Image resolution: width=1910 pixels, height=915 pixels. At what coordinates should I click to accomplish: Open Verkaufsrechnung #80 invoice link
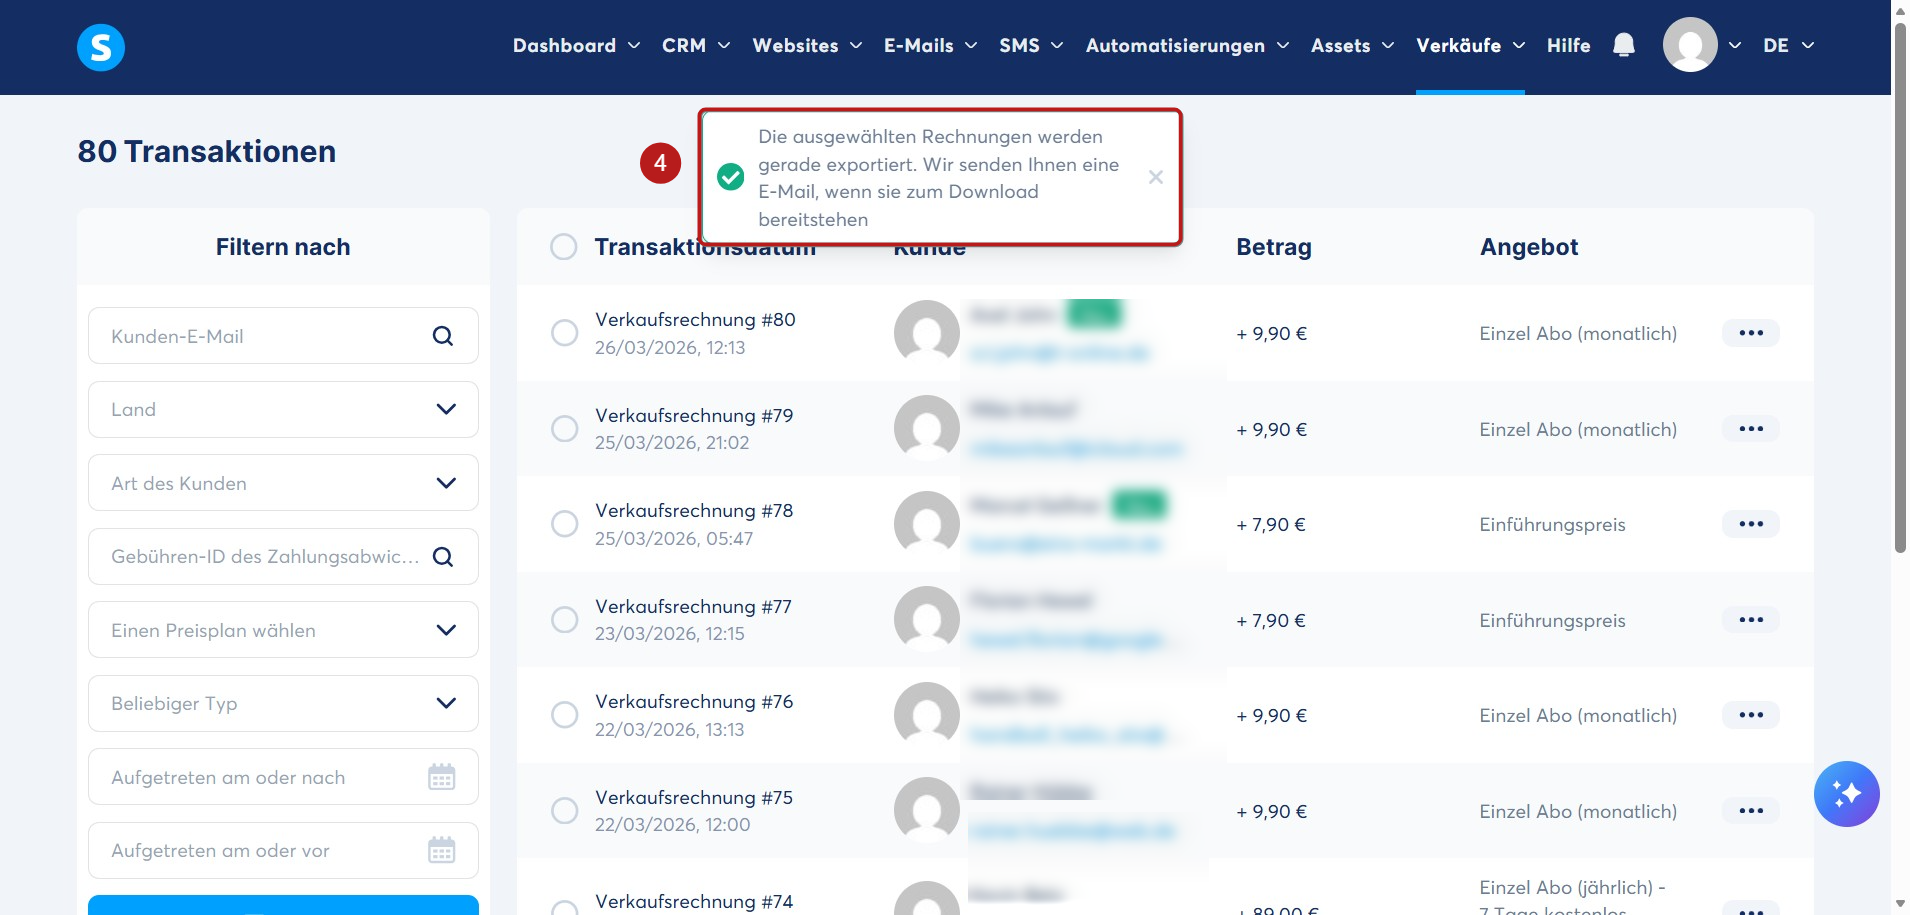(695, 320)
